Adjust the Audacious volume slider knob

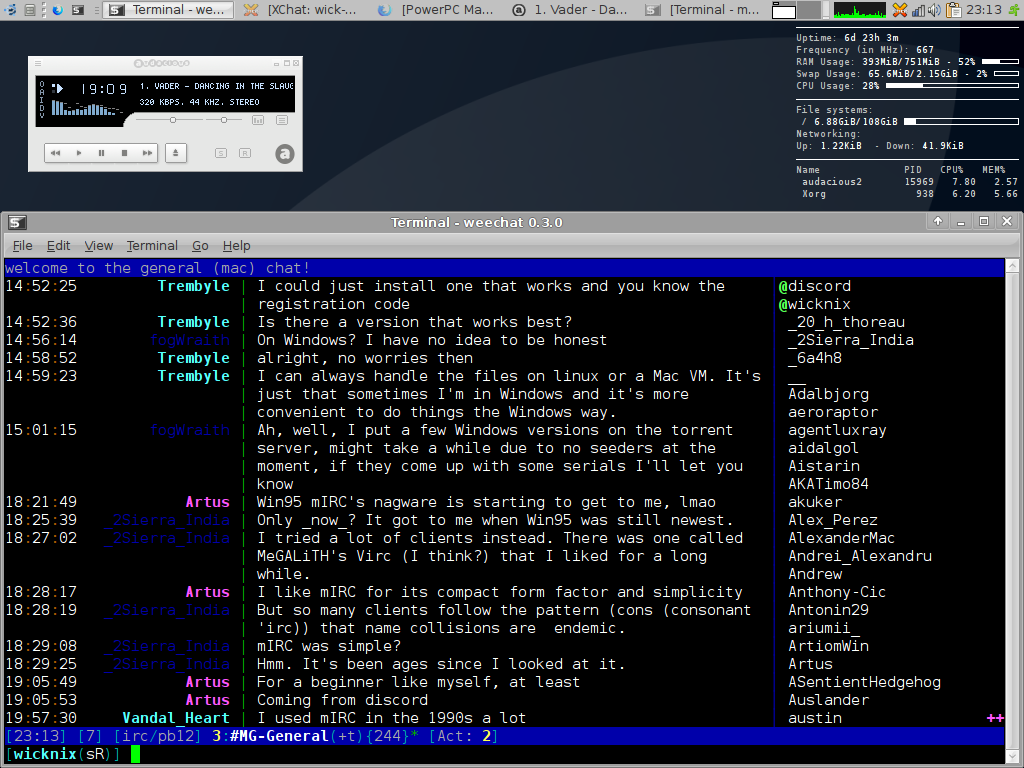pos(173,120)
